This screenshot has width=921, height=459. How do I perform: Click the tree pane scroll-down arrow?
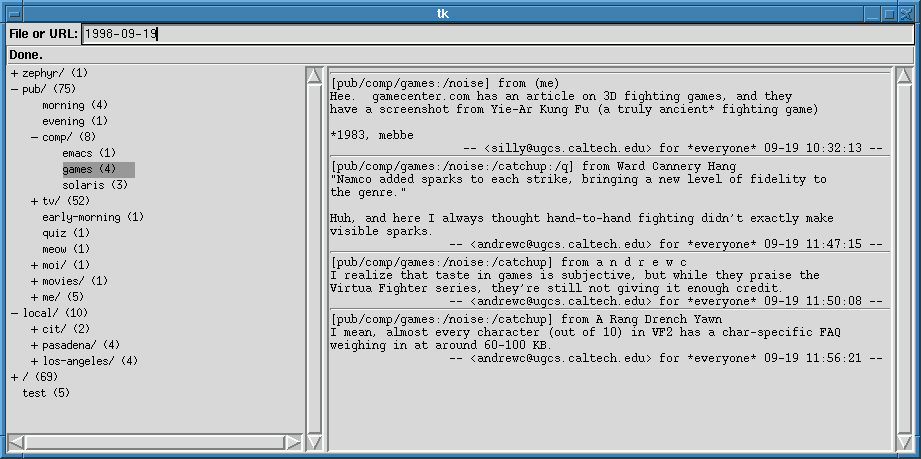point(314,442)
